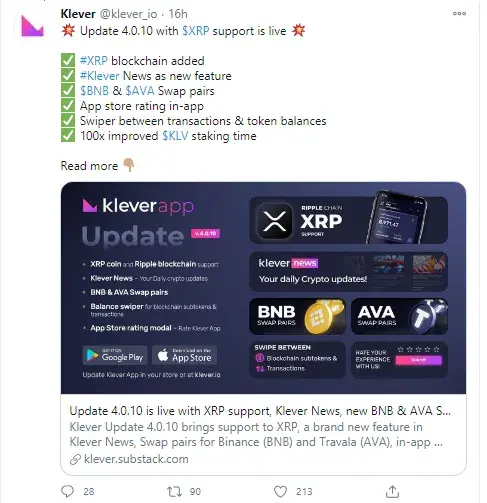Open the Klever account name
The height and width of the screenshot is (503, 487).
coord(78,14)
